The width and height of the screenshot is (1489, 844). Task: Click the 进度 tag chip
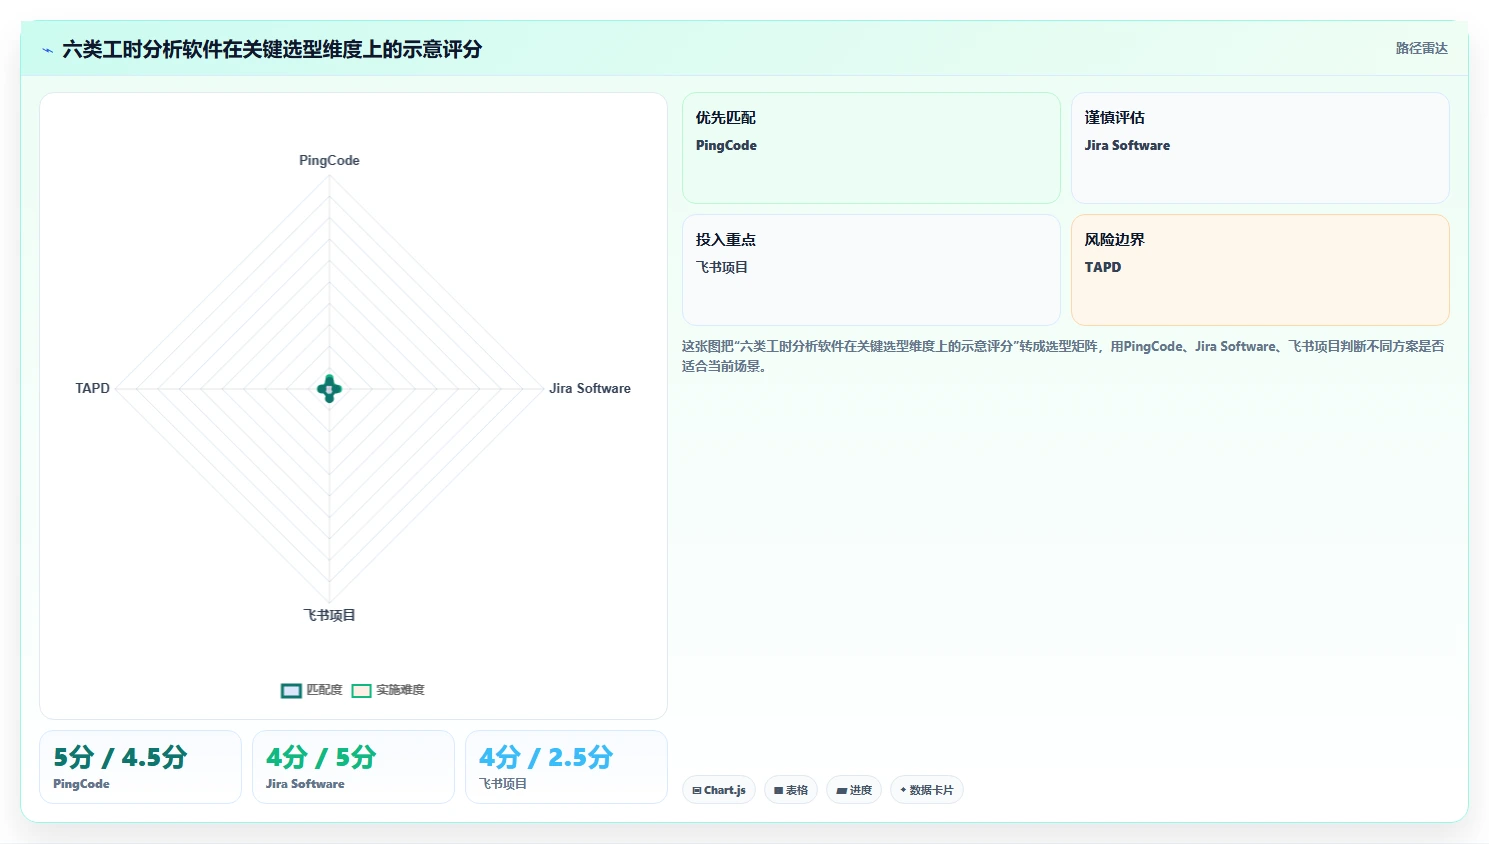tap(854, 790)
